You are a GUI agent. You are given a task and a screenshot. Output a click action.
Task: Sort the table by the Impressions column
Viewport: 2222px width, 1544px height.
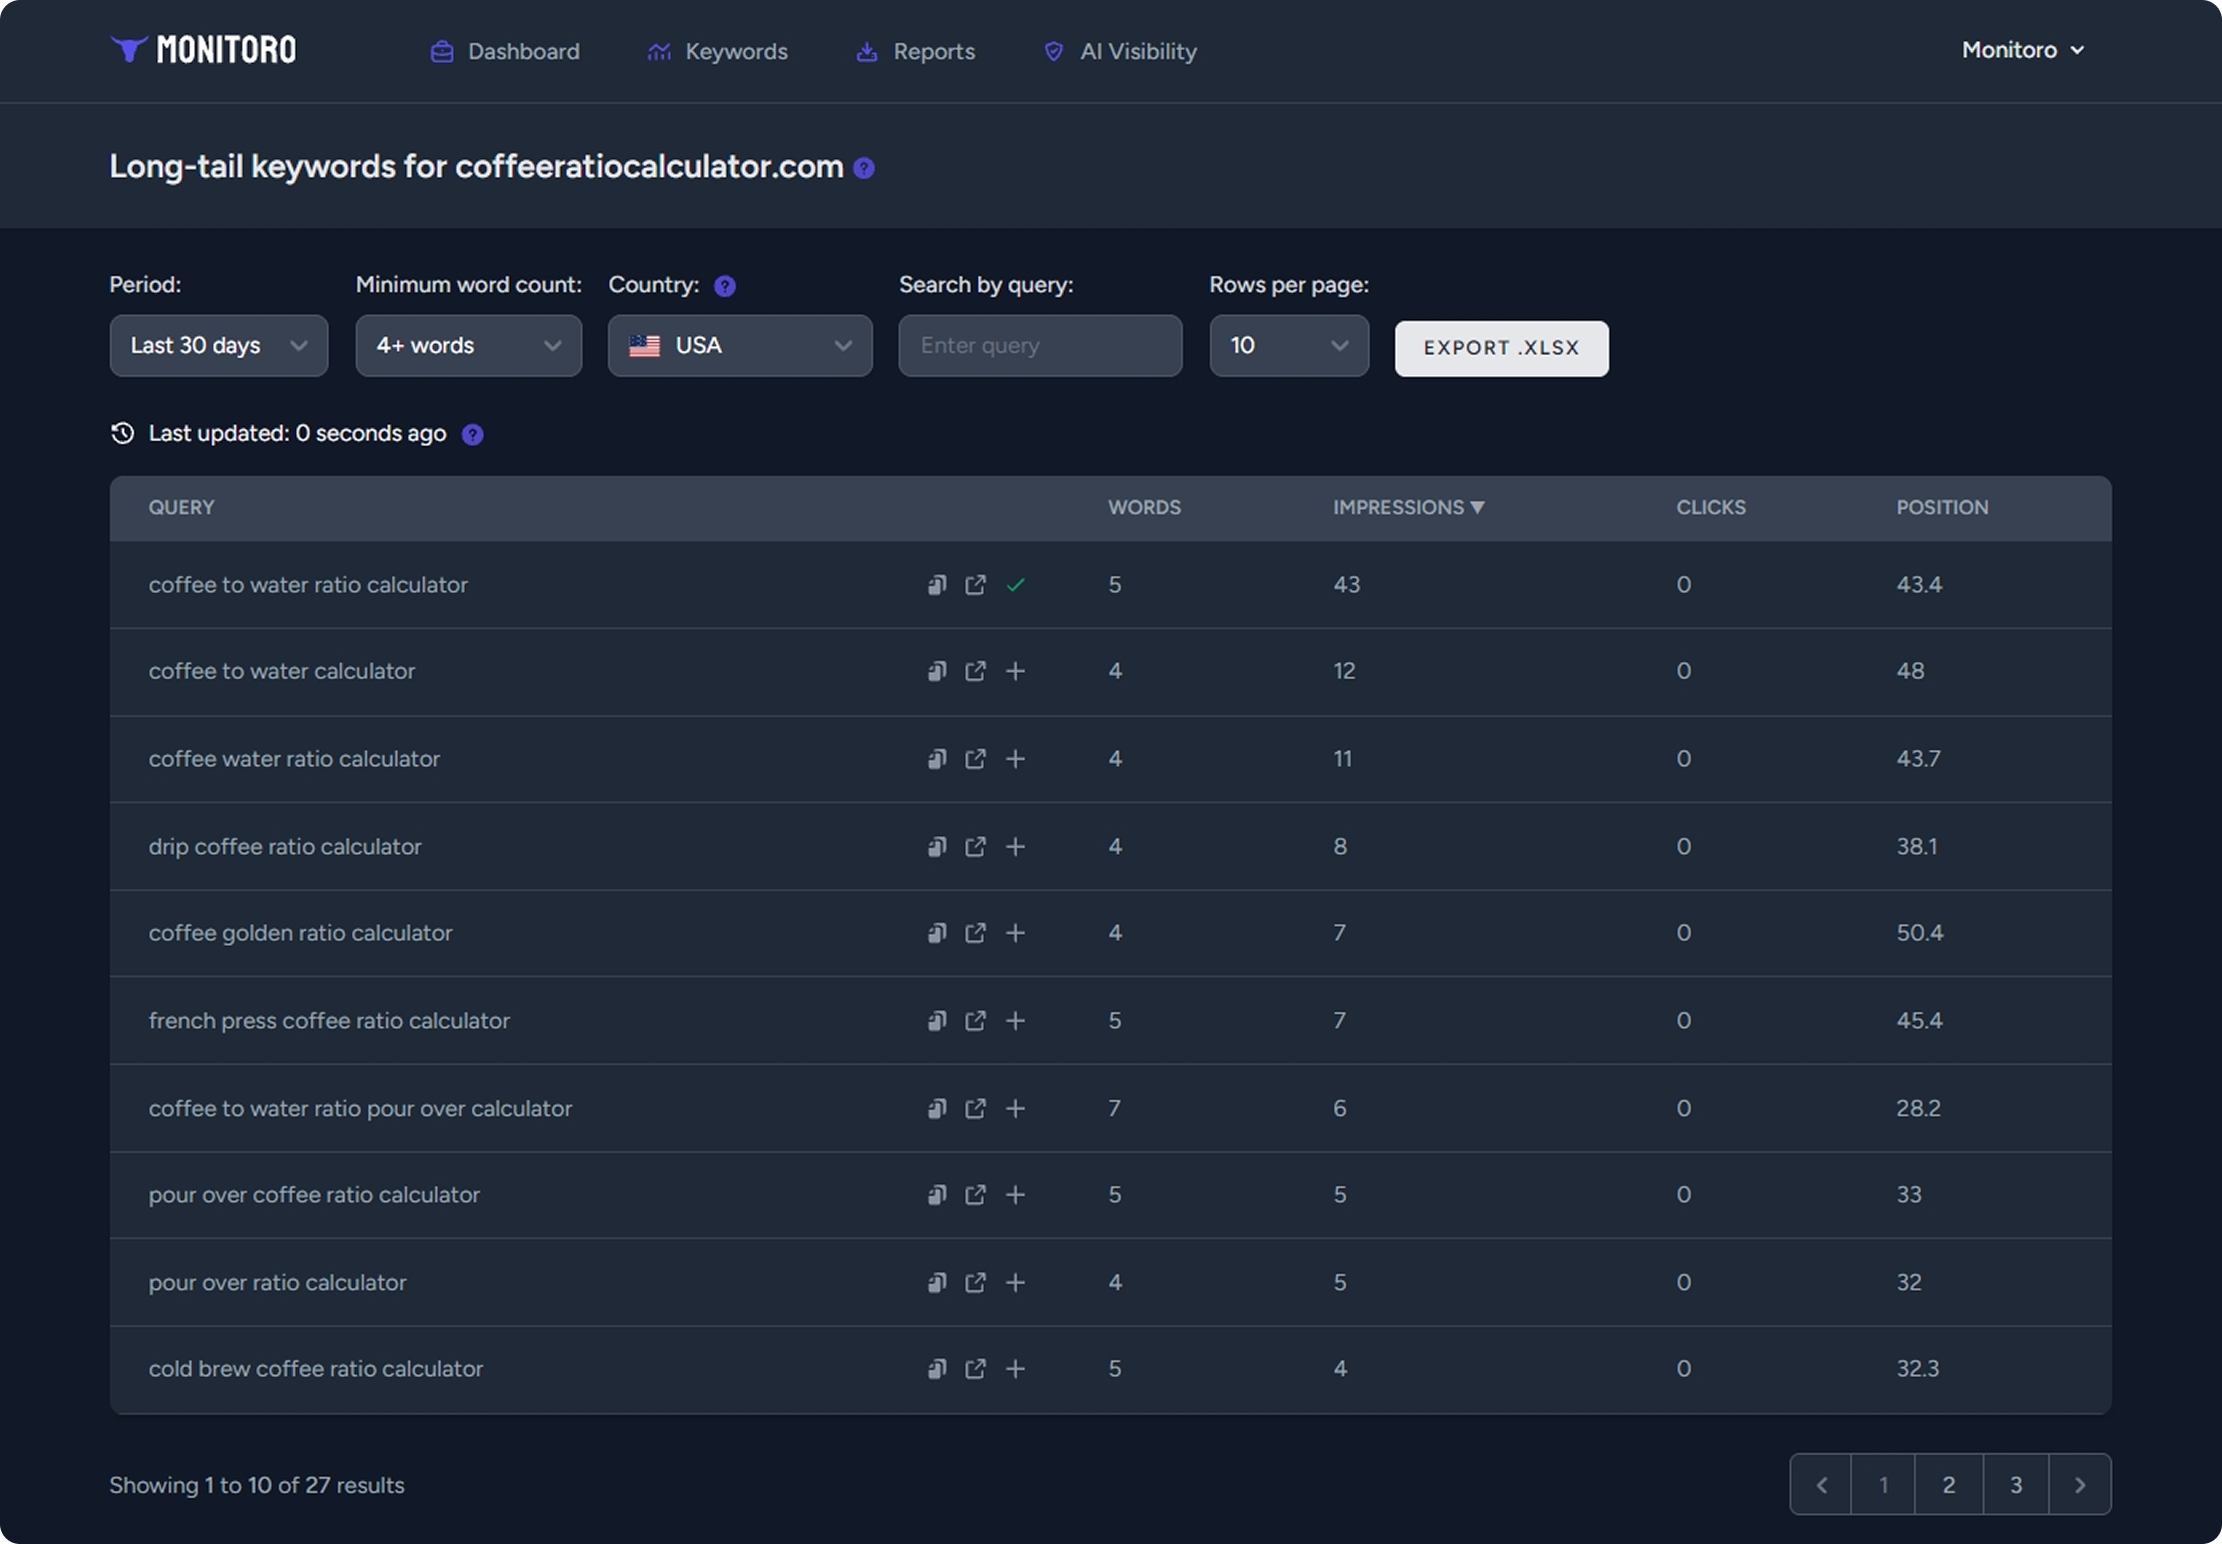[1409, 507]
